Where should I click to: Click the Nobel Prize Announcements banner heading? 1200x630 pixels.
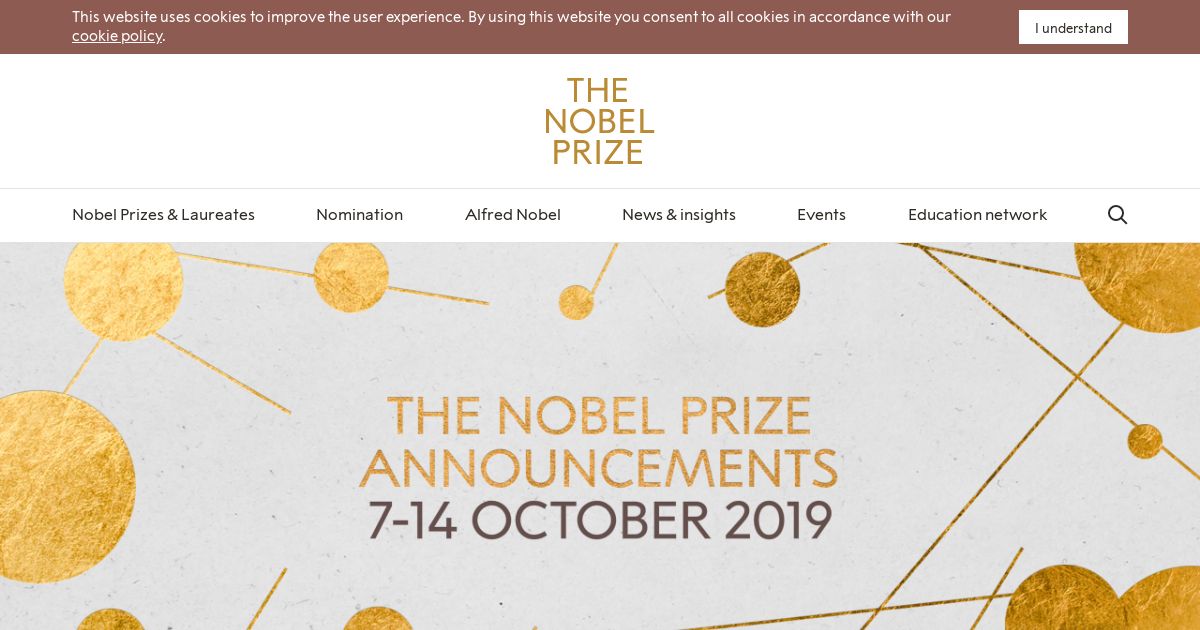[598, 442]
